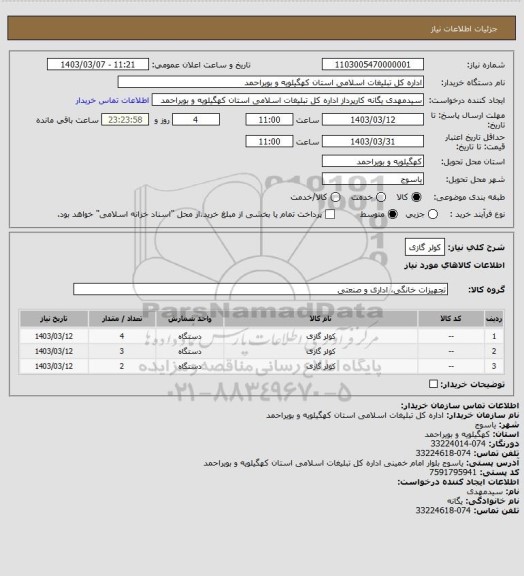Click the fax number 33224014-074
The width and height of the screenshot is (524, 576).
click(x=458, y=444)
